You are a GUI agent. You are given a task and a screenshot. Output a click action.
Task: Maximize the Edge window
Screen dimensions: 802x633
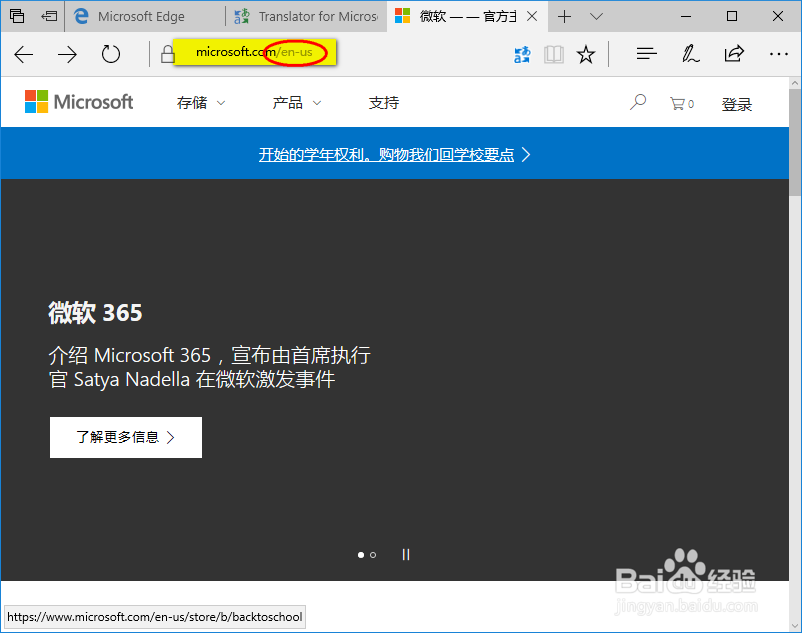click(732, 16)
